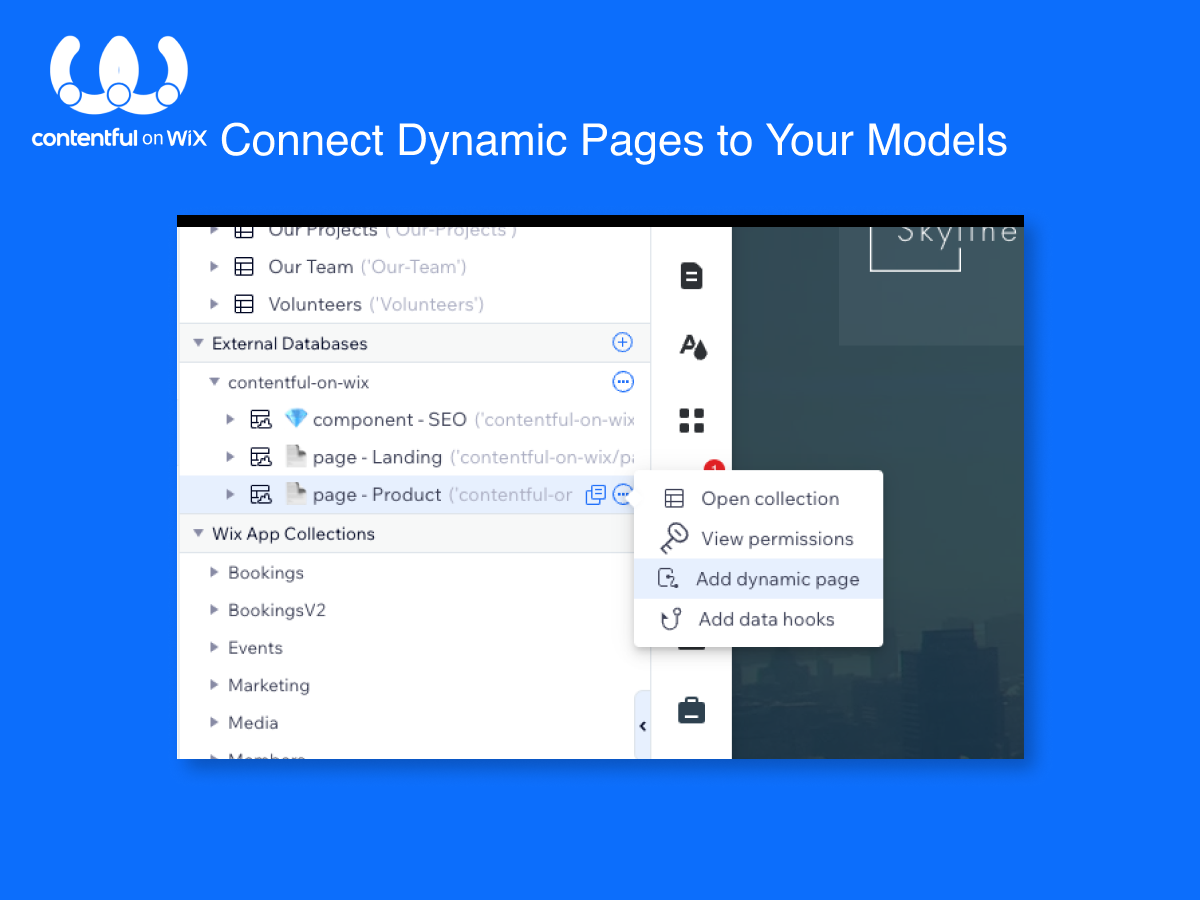The width and height of the screenshot is (1200, 900).
Task: Select the page - Landing label
Action: [x=377, y=457]
